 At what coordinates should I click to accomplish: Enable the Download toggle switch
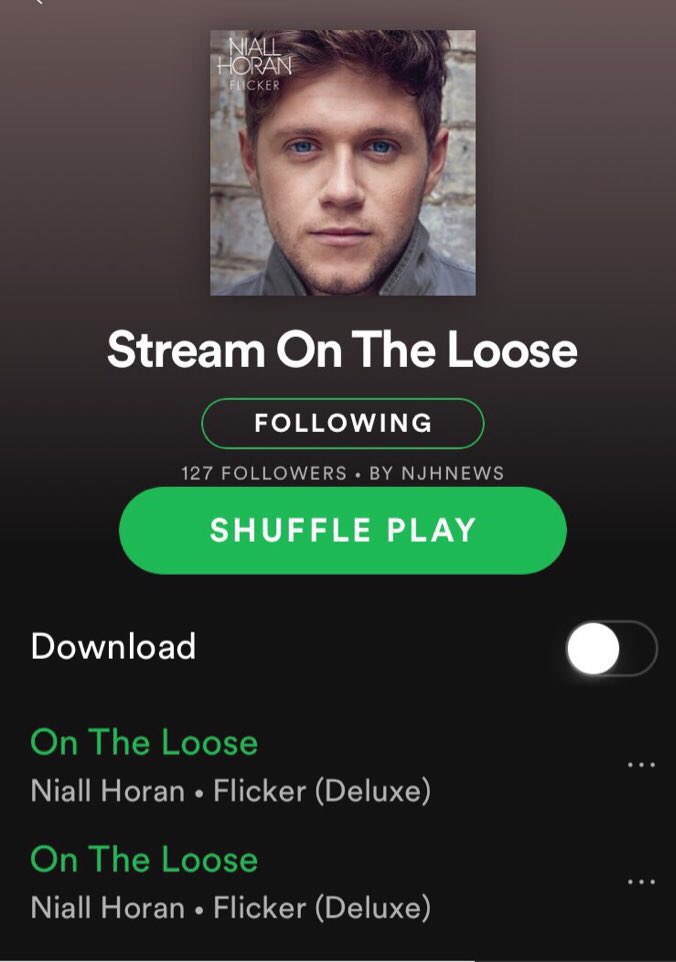pos(612,648)
